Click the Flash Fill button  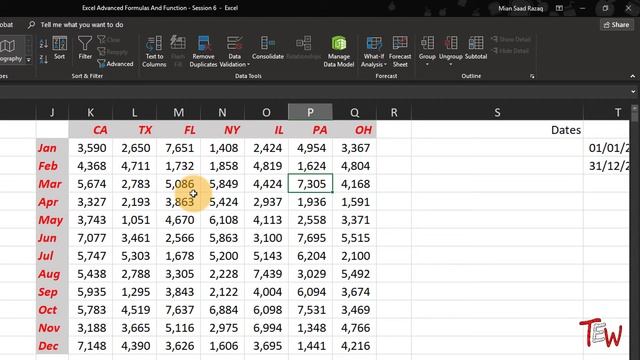click(x=178, y=51)
